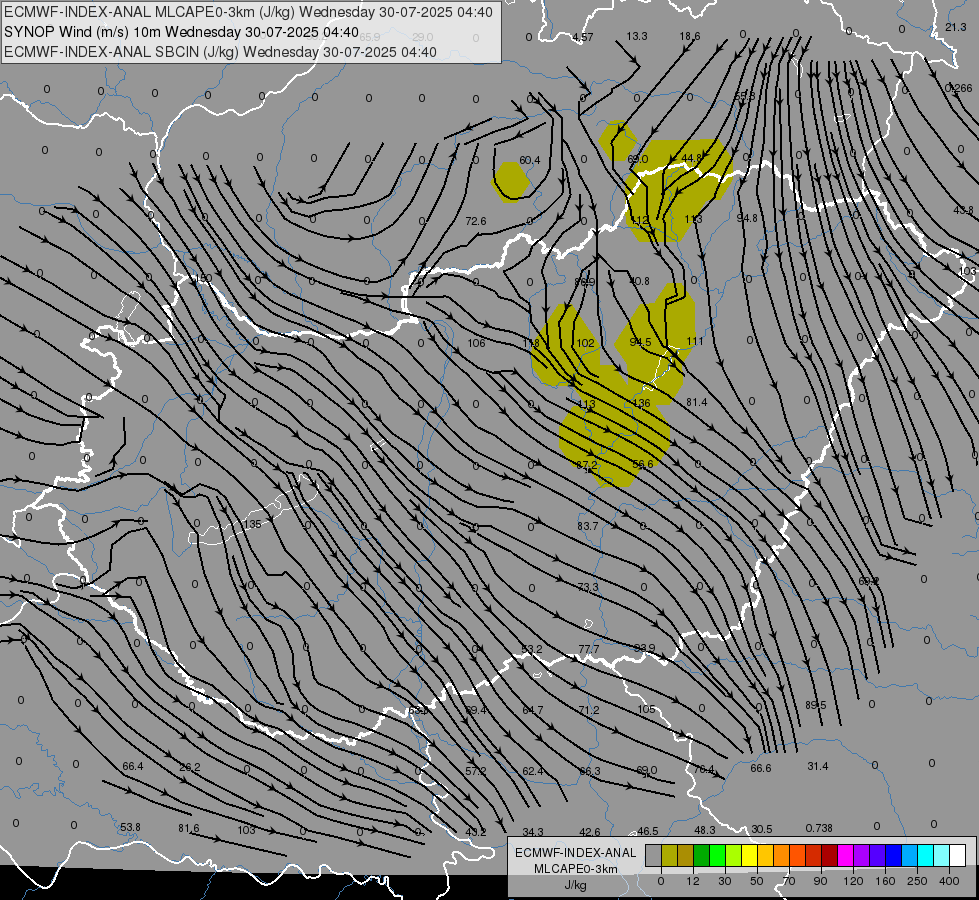Click the map value 72.6

tap(476, 221)
